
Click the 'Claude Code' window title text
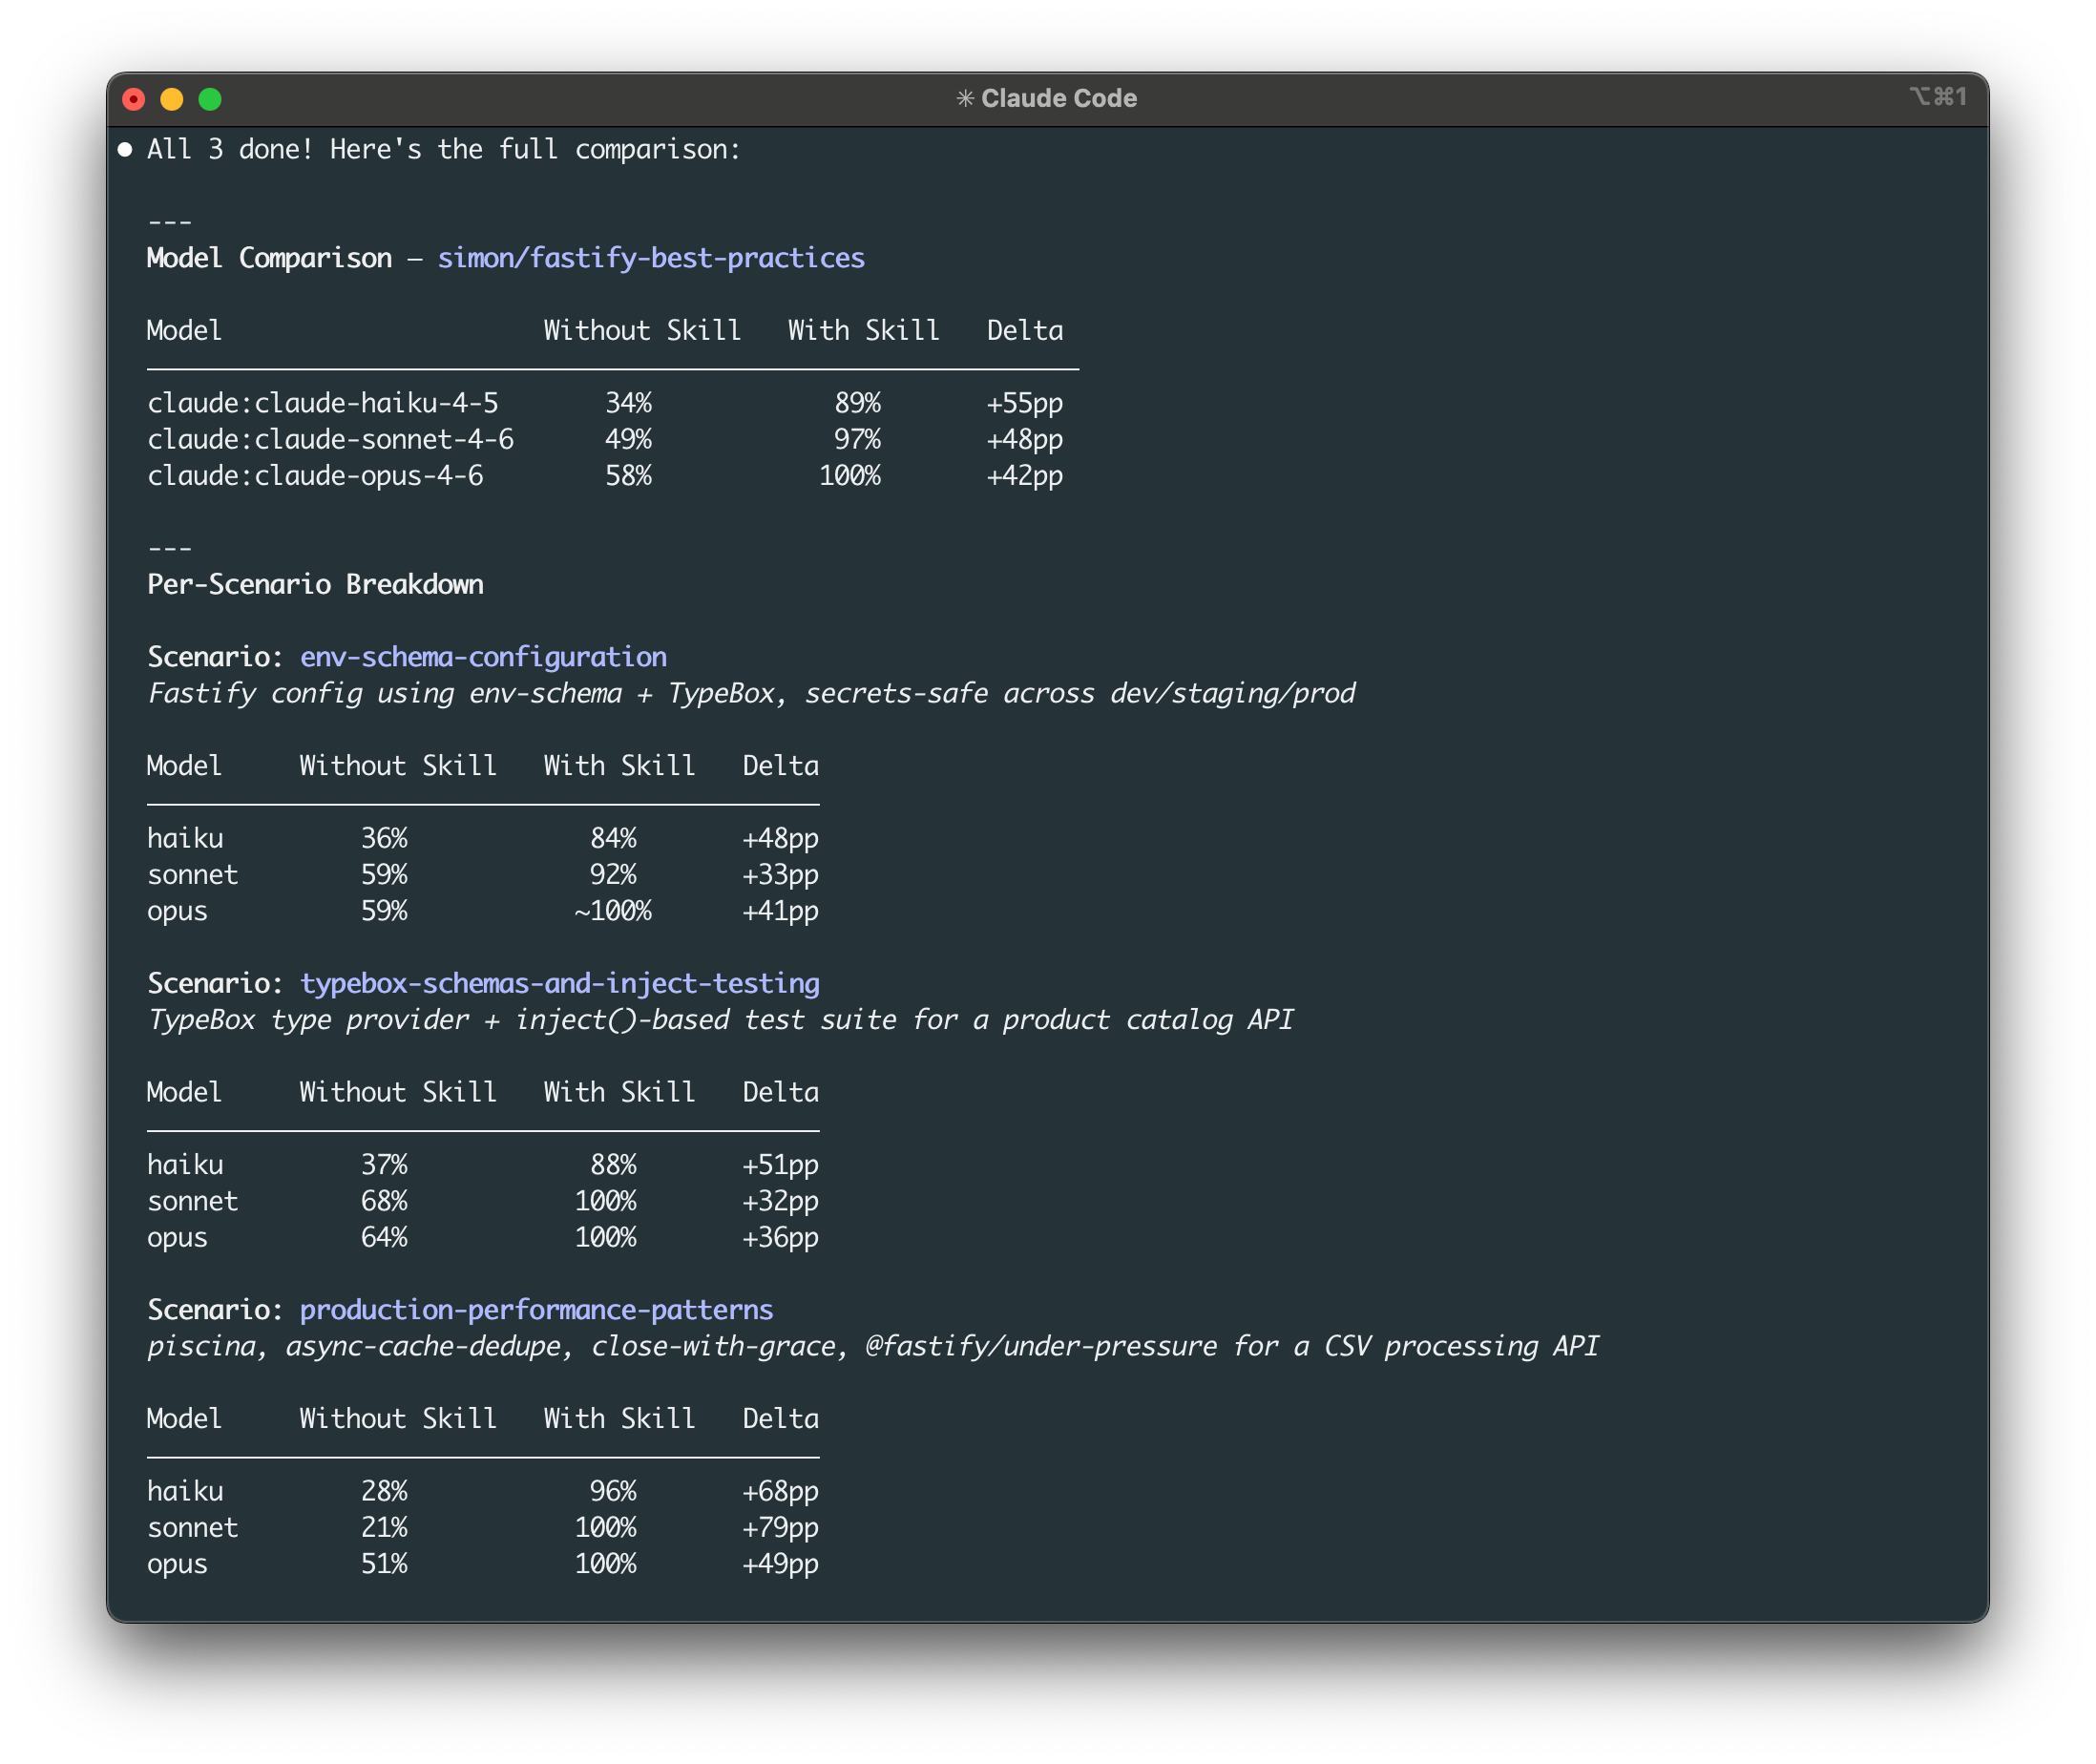[x=1059, y=98]
